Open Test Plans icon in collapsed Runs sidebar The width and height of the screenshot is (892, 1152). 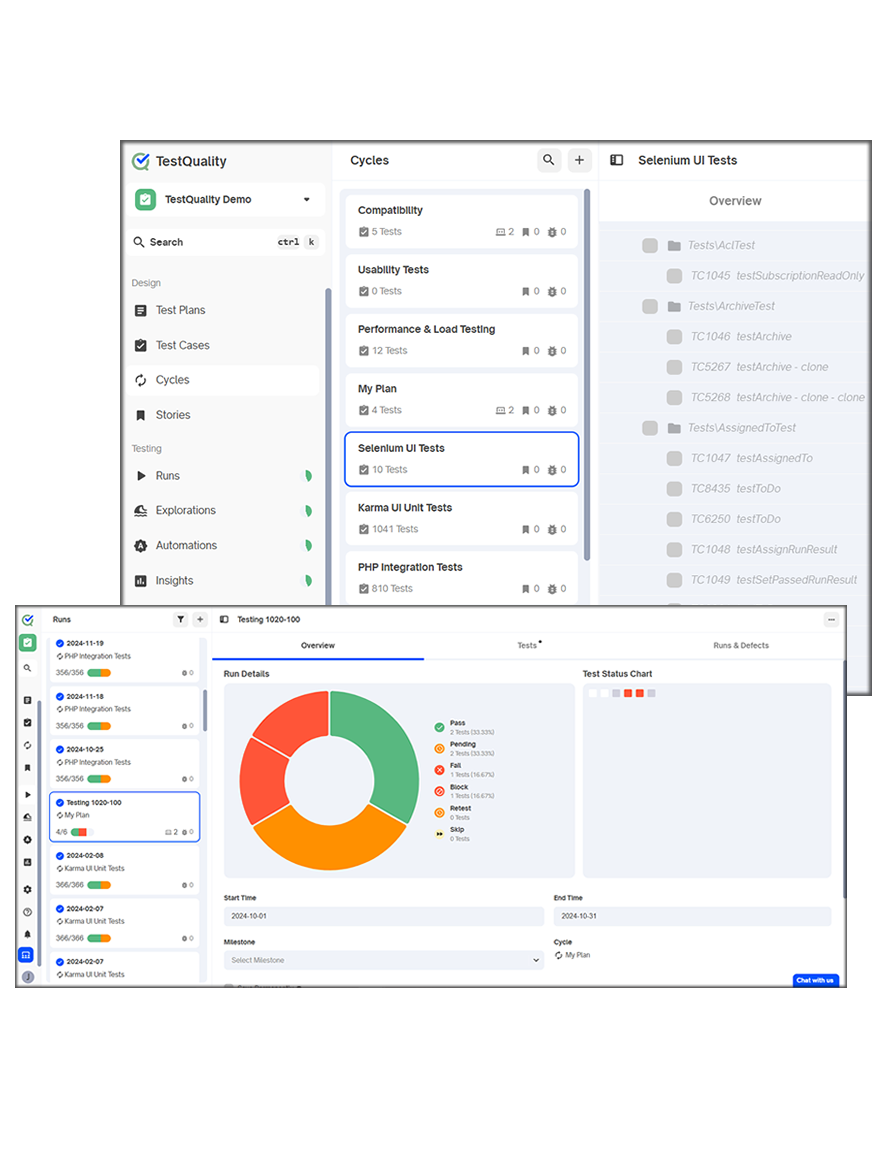tap(27, 700)
